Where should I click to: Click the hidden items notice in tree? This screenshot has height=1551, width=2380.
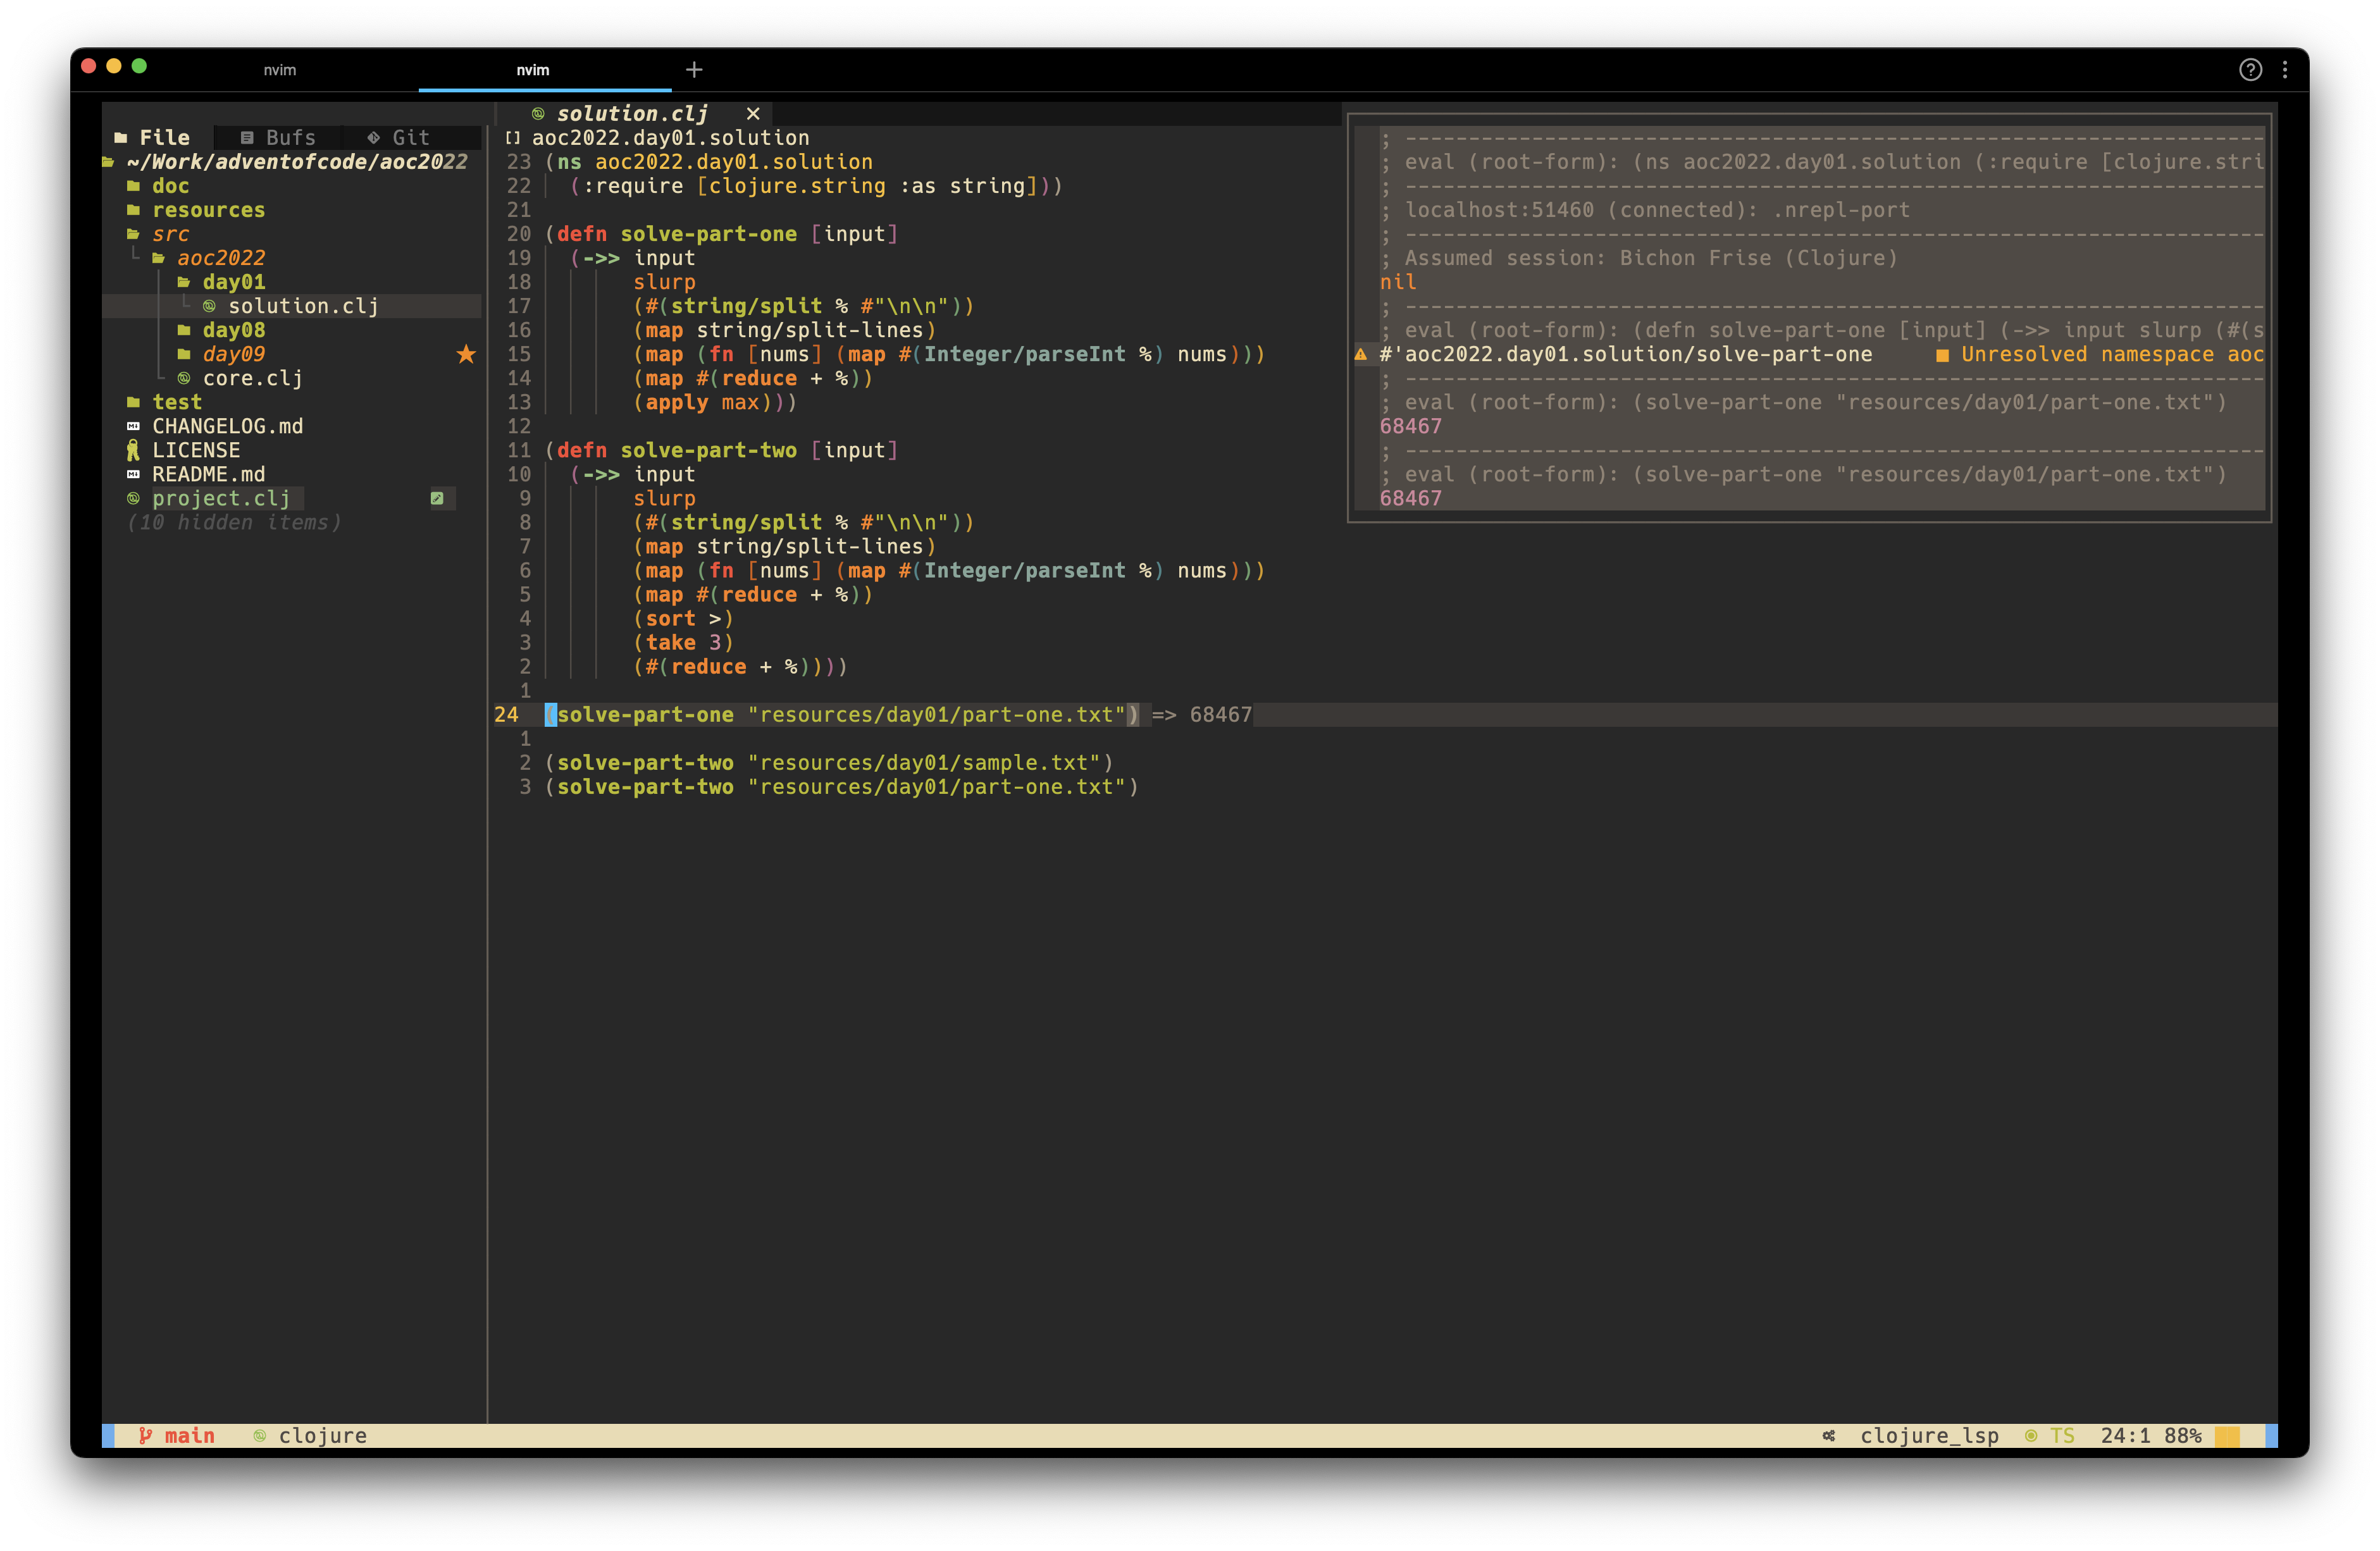point(234,522)
